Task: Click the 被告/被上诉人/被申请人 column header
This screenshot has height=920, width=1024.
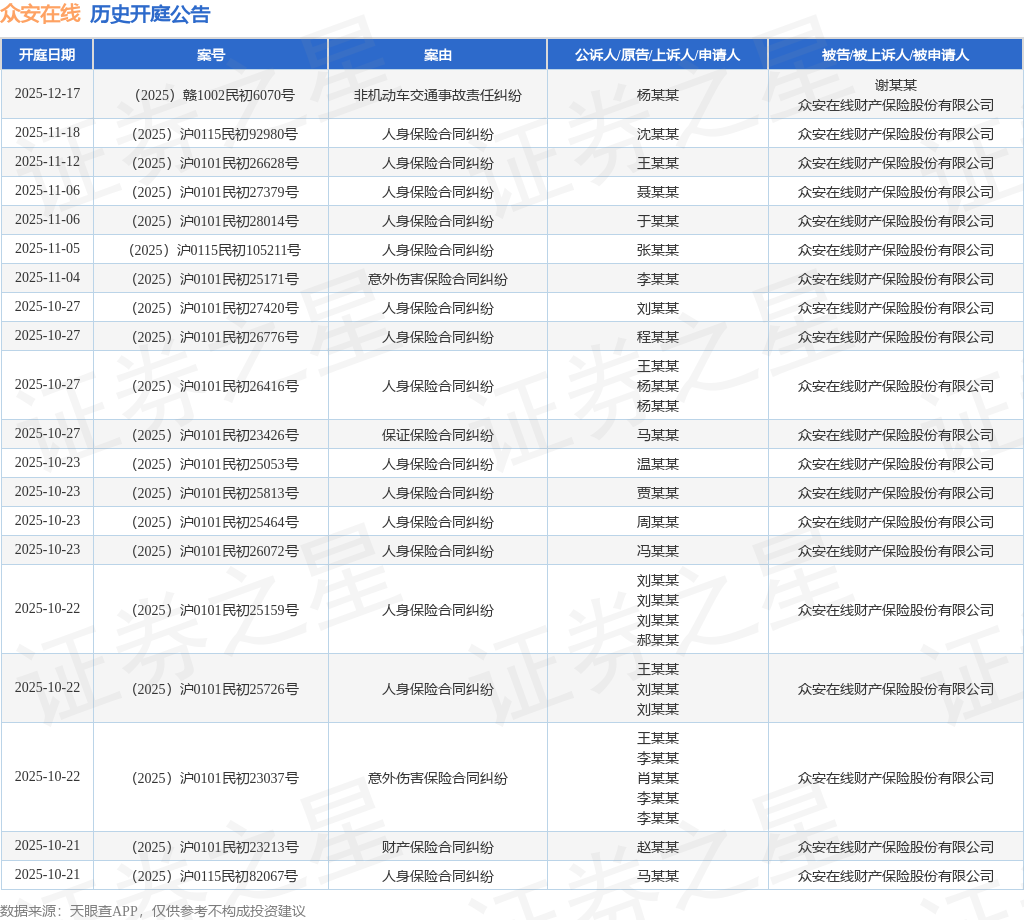Action: pyautogui.click(x=895, y=55)
